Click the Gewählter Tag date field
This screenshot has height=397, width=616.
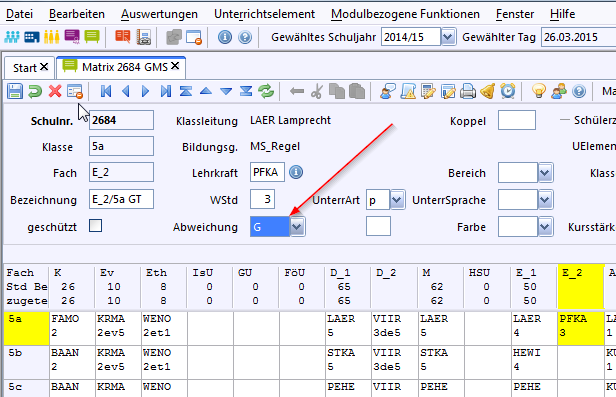(x=578, y=37)
